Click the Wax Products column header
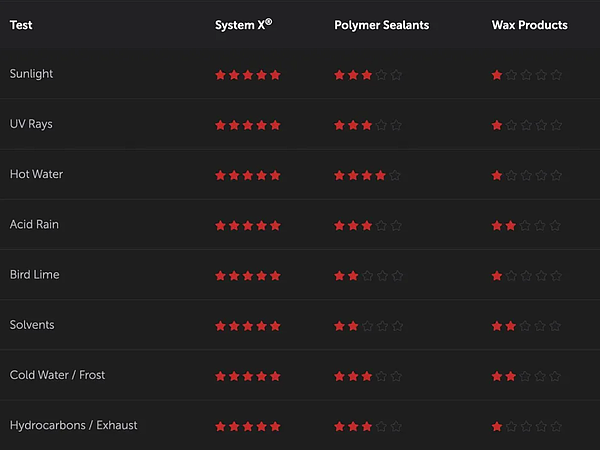 tap(529, 25)
